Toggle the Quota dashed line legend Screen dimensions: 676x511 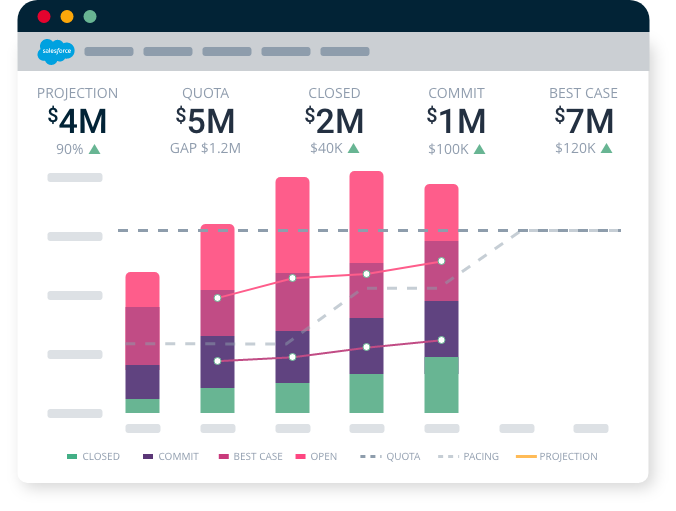point(390,457)
